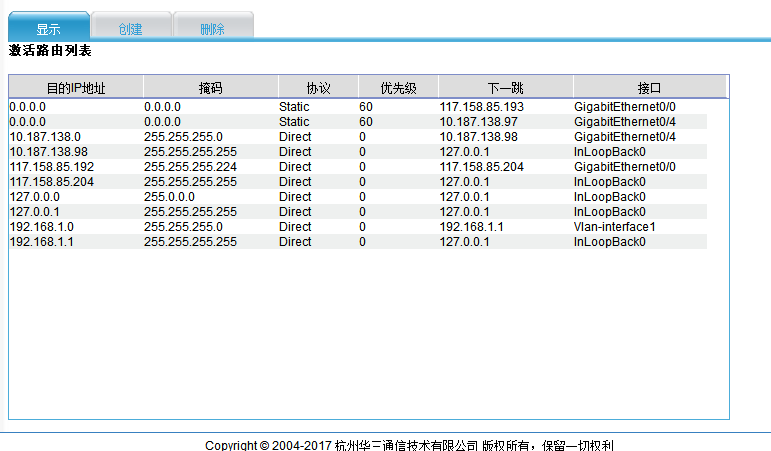
Task: Select destination 10.187.138.0
Action: [45, 137]
